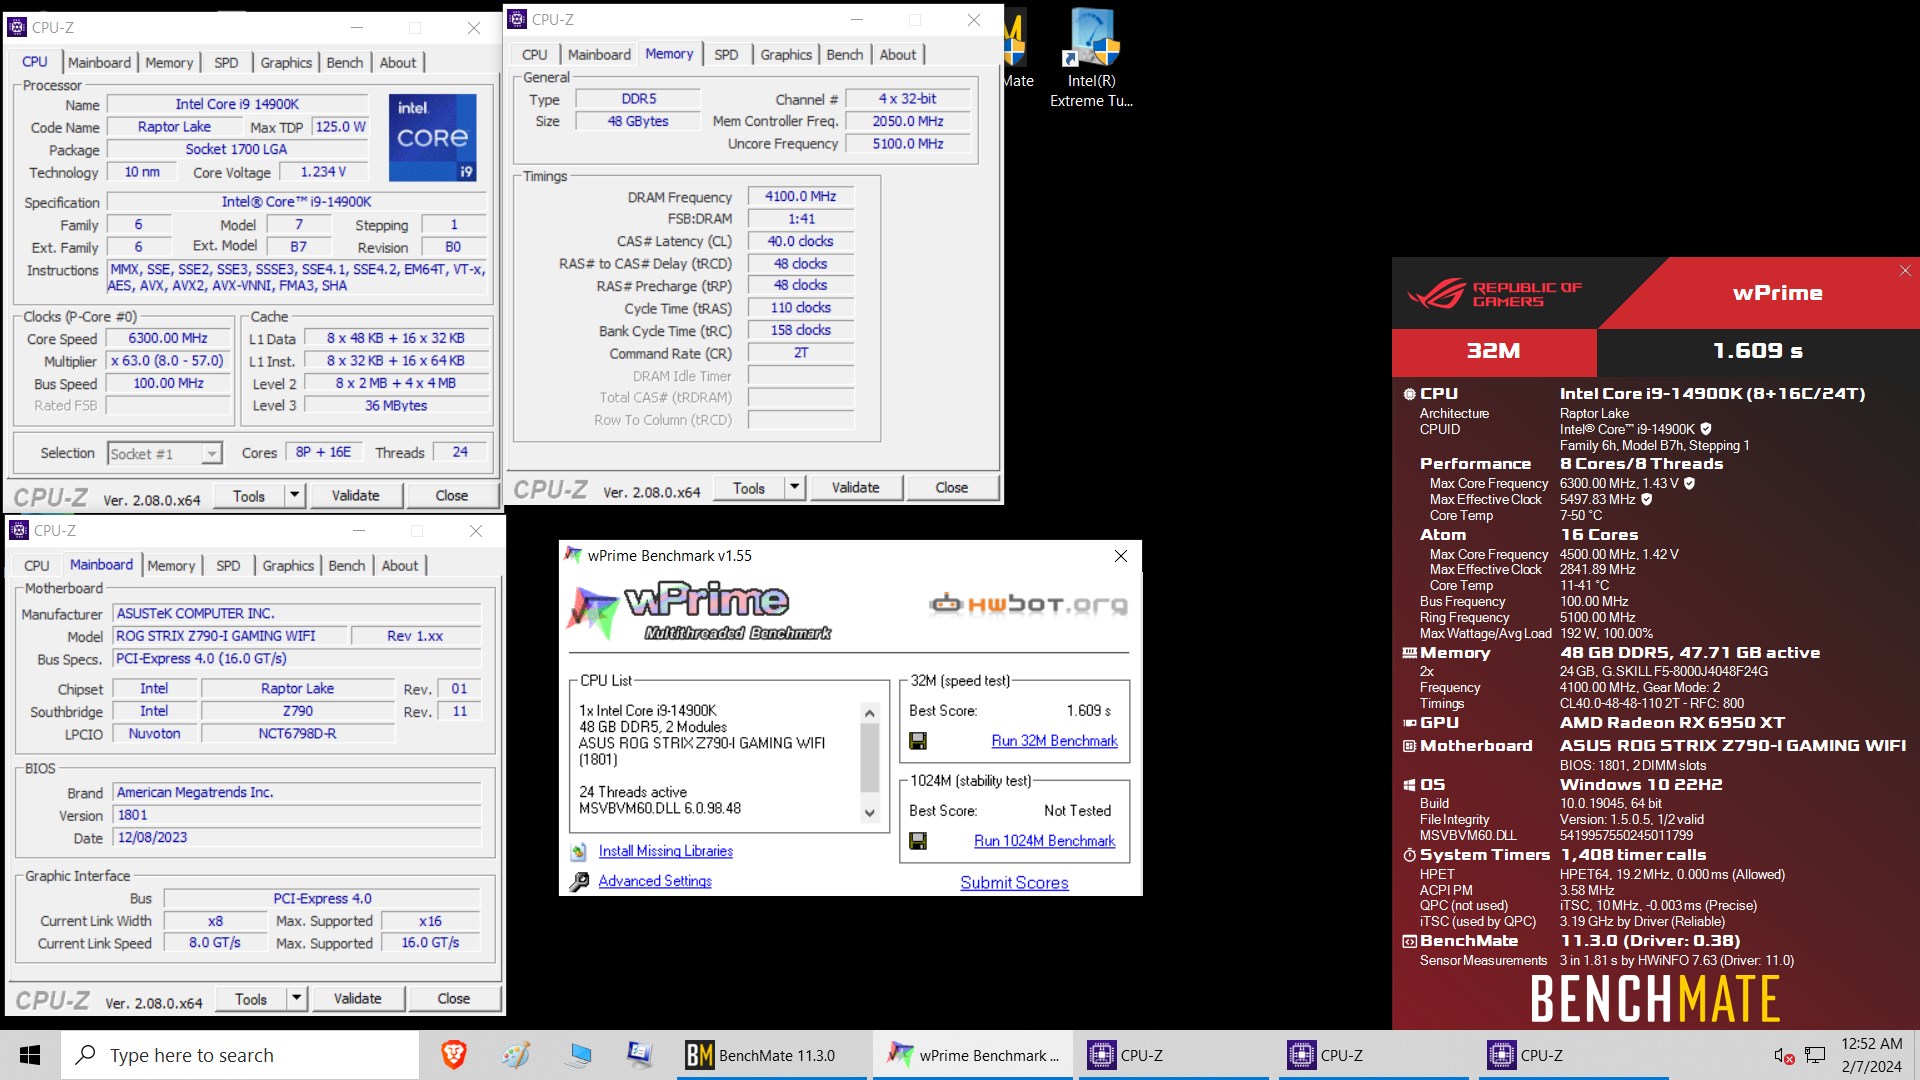This screenshot has width=1920, height=1080.
Task: Click the Model field ROG STRIX Z790-I GAMING WIFI
Action: coord(230,636)
